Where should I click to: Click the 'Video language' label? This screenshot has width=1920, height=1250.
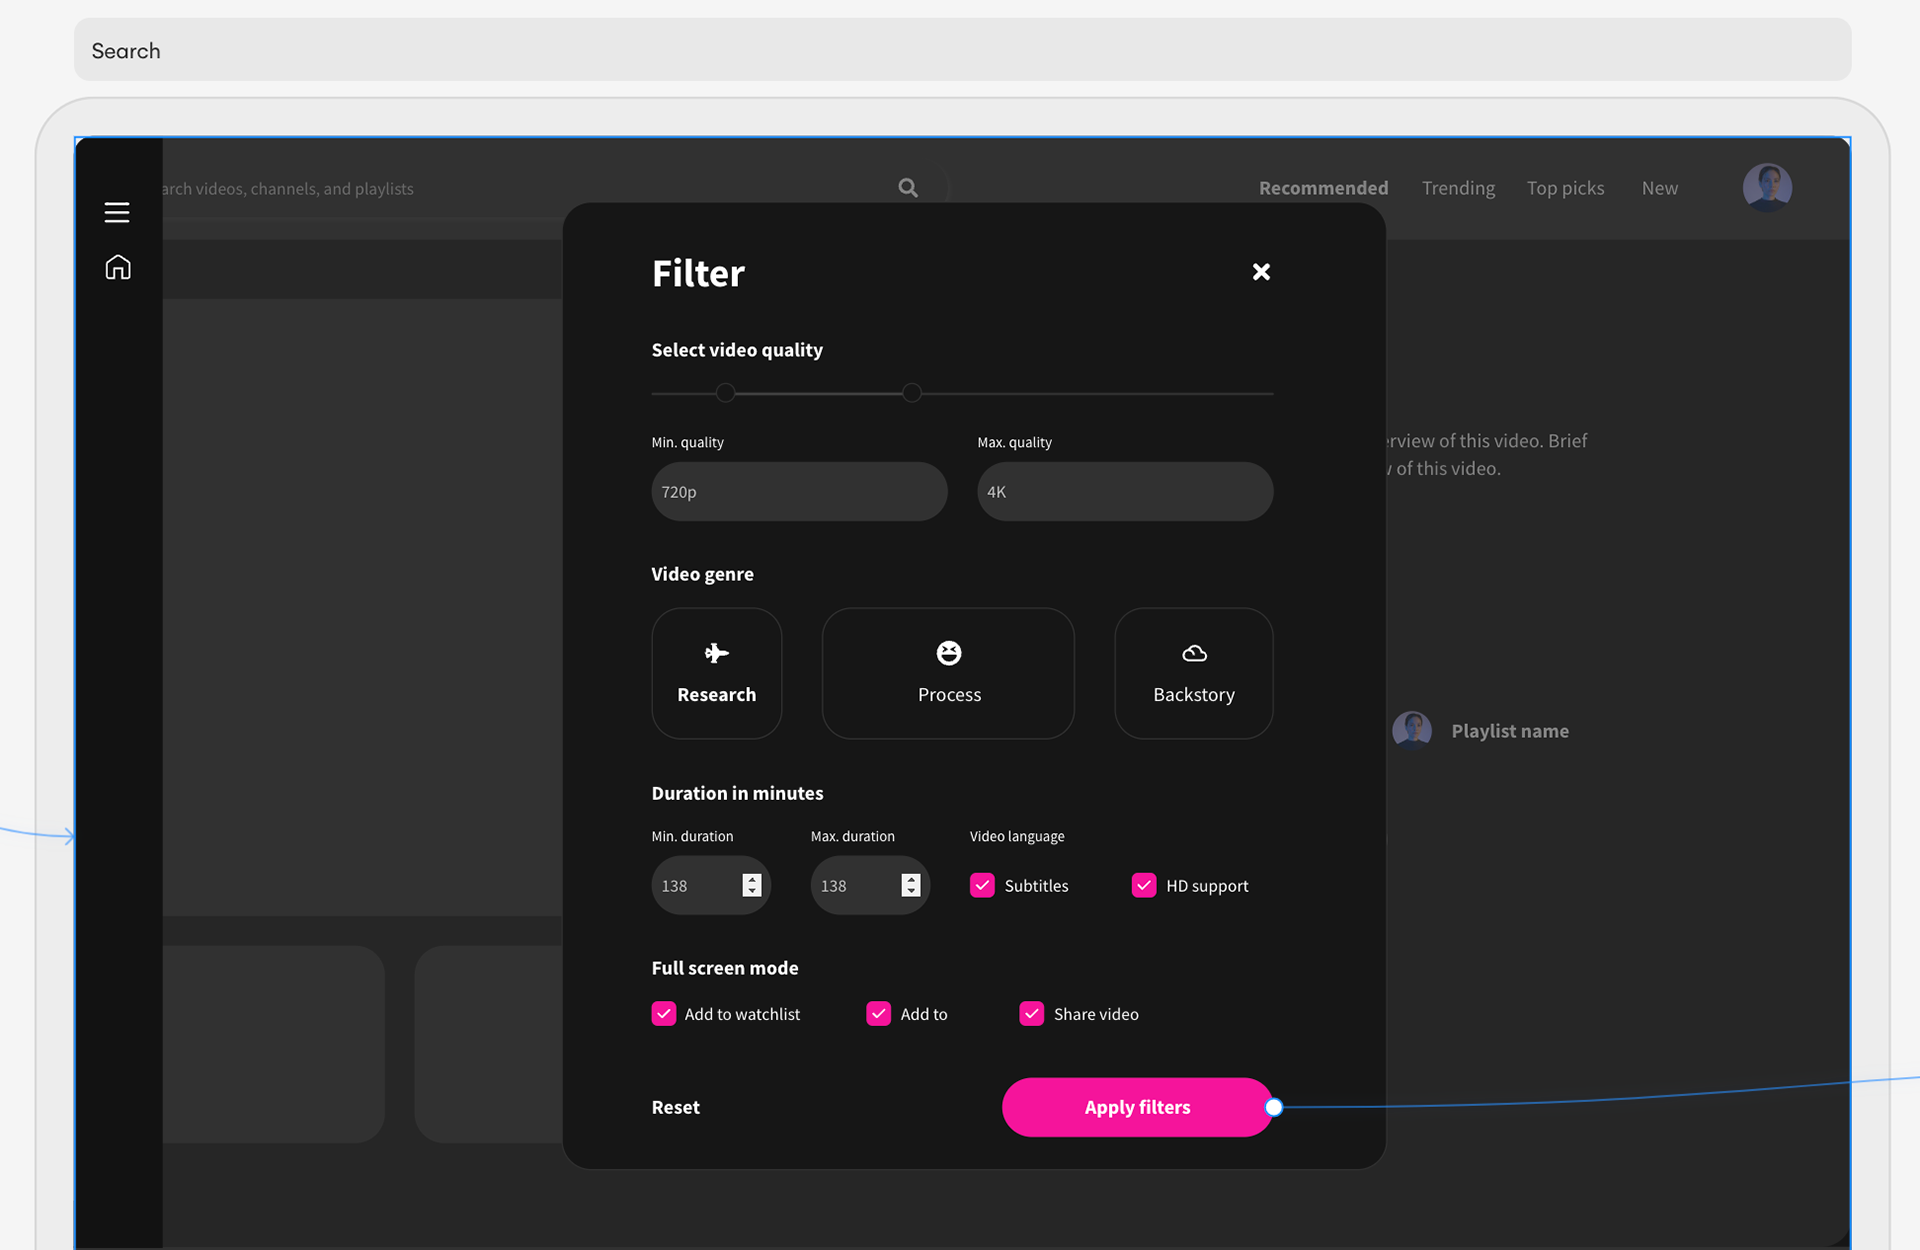click(x=1017, y=836)
